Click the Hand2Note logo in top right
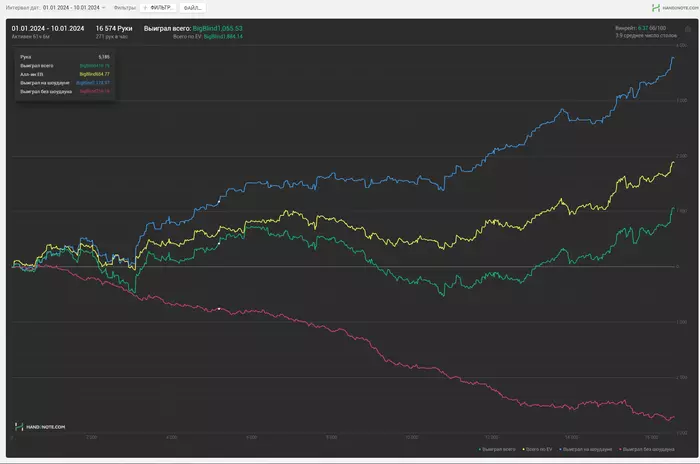Image resolution: width=700 pixels, height=464 pixels. tap(675, 8)
